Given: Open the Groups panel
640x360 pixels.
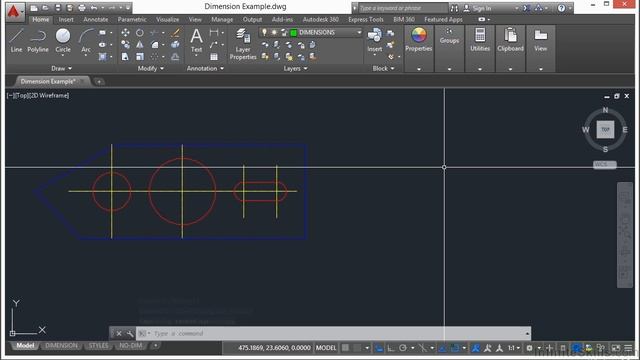Looking at the screenshot, I should 449,36.
